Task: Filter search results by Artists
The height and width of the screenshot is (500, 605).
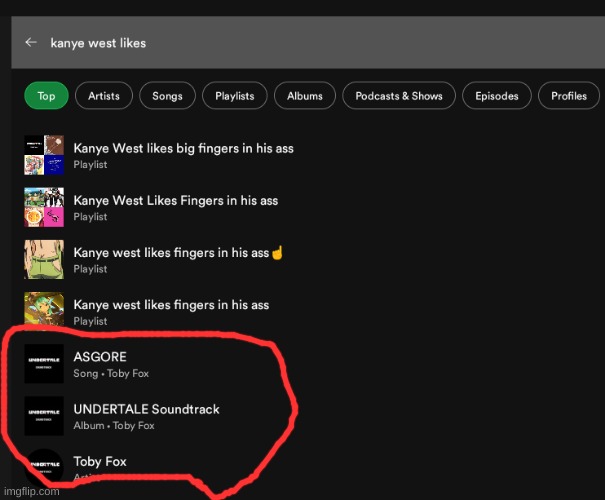Action: pyautogui.click(x=104, y=96)
